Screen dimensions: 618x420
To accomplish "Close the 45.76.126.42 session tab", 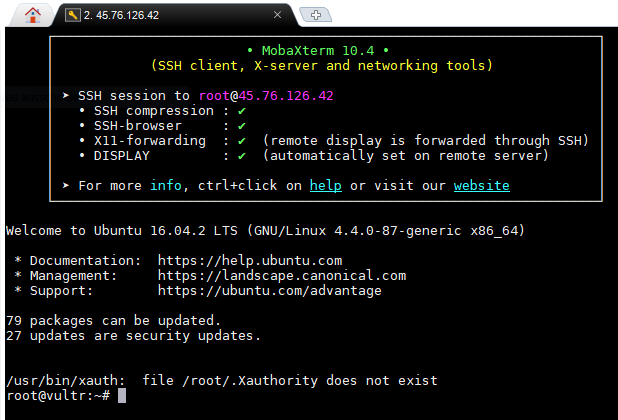I will coord(277,15).
